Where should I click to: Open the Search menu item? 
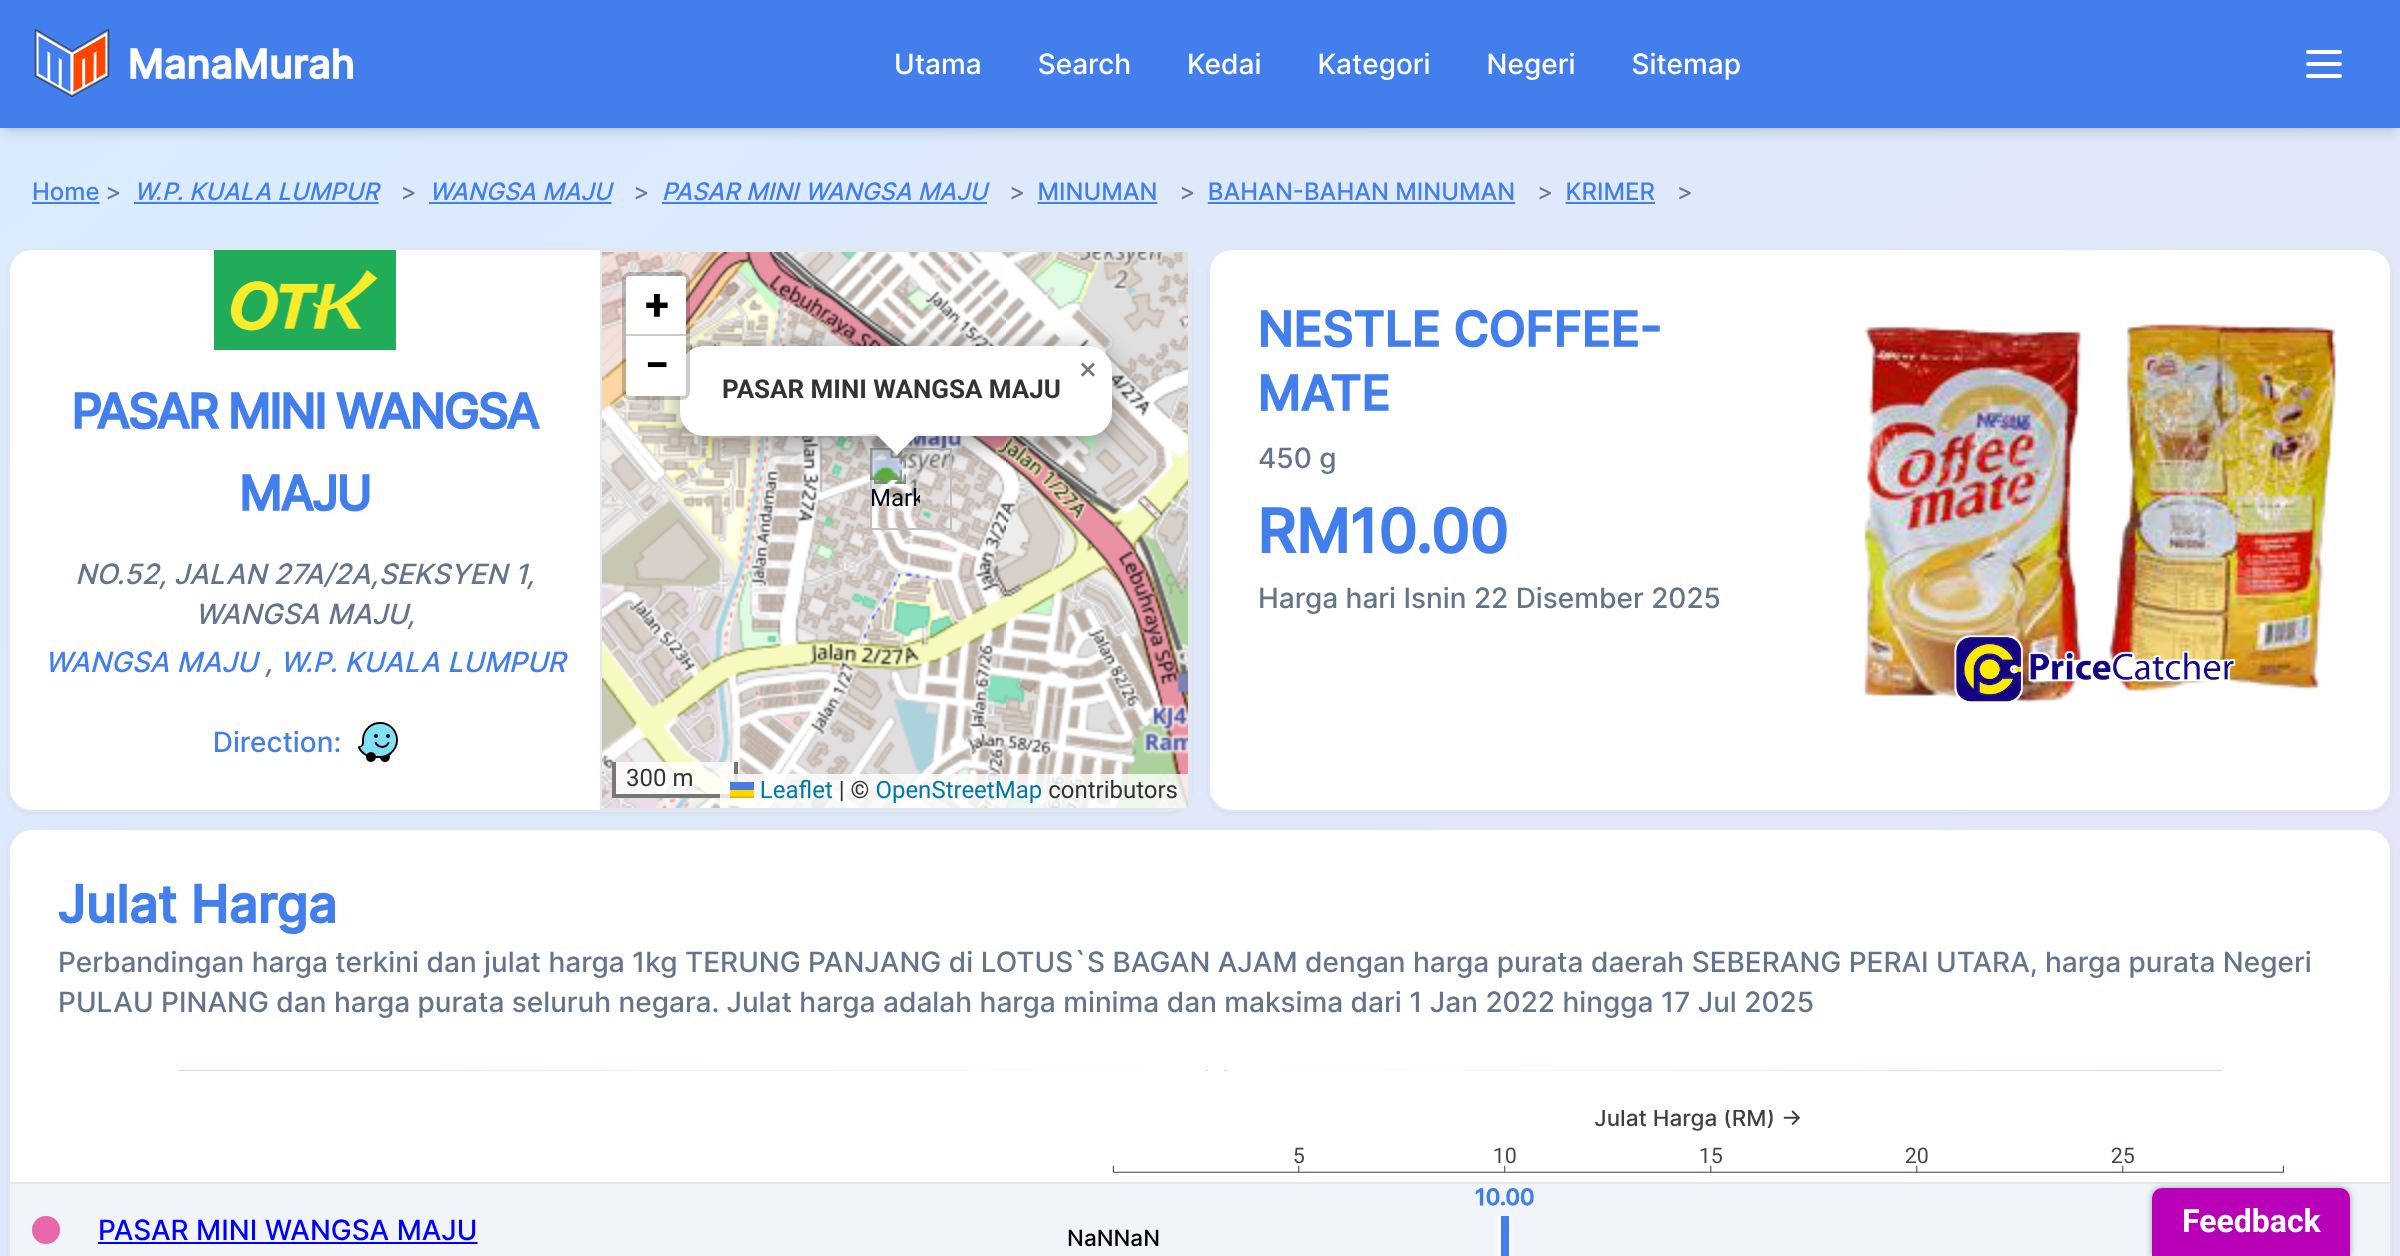click(1083, 64)
